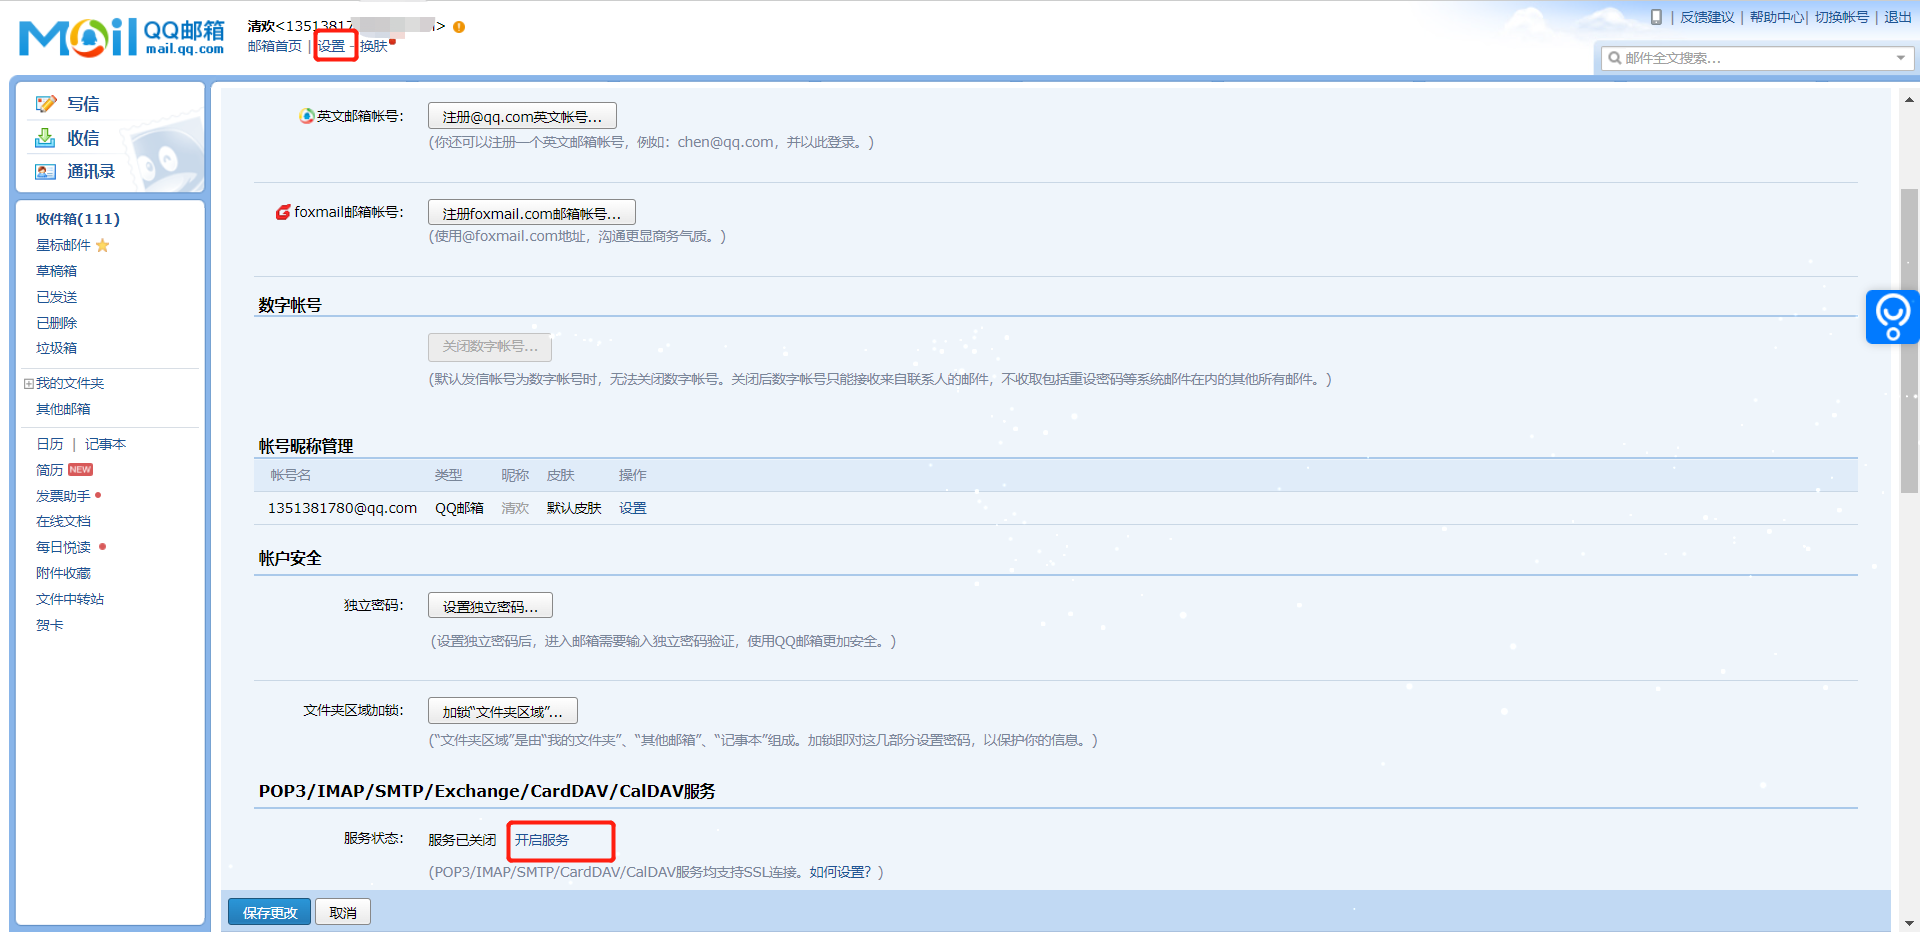The image size is (1920, 932).
Task: Open 贺卡 in the sidebar
Action: tap(50, 625)
